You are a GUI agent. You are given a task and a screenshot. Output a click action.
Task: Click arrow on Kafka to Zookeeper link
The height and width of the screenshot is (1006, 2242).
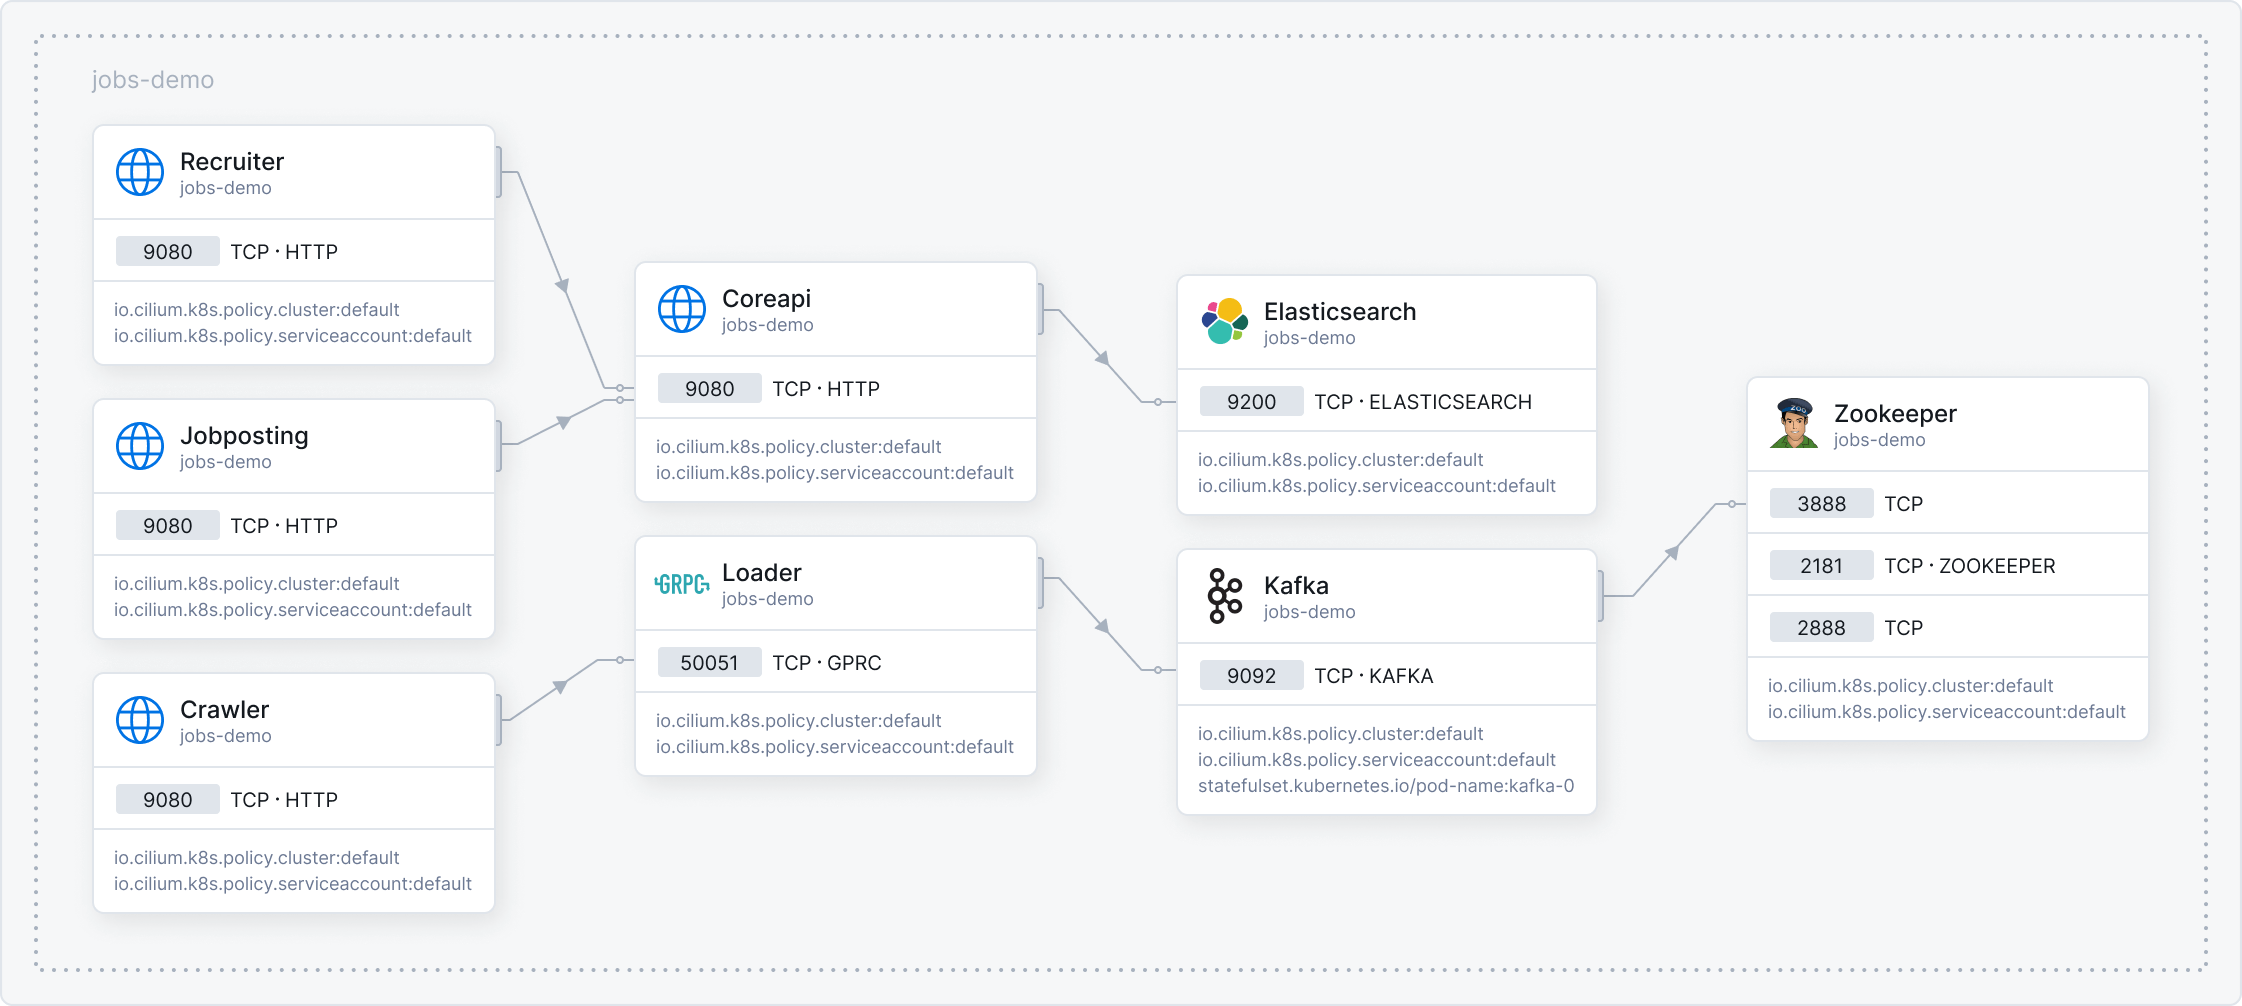click(1672, 552)
